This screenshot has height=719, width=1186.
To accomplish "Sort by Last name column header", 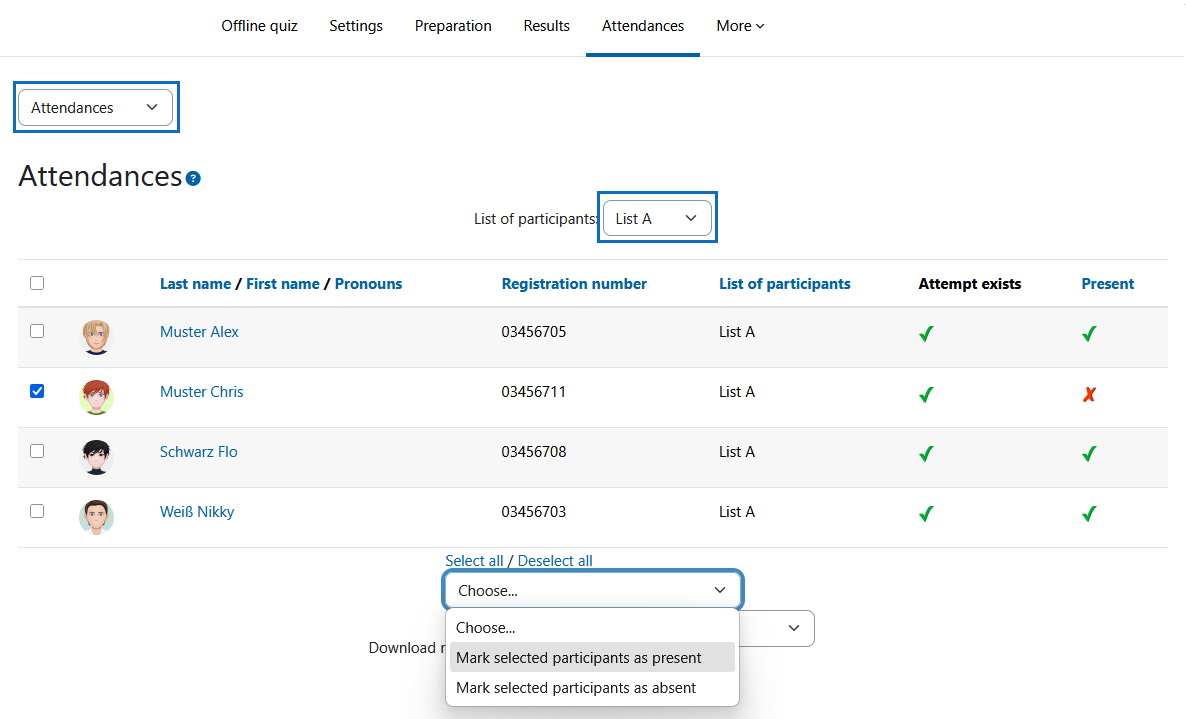I will click(x=195, y=284).
